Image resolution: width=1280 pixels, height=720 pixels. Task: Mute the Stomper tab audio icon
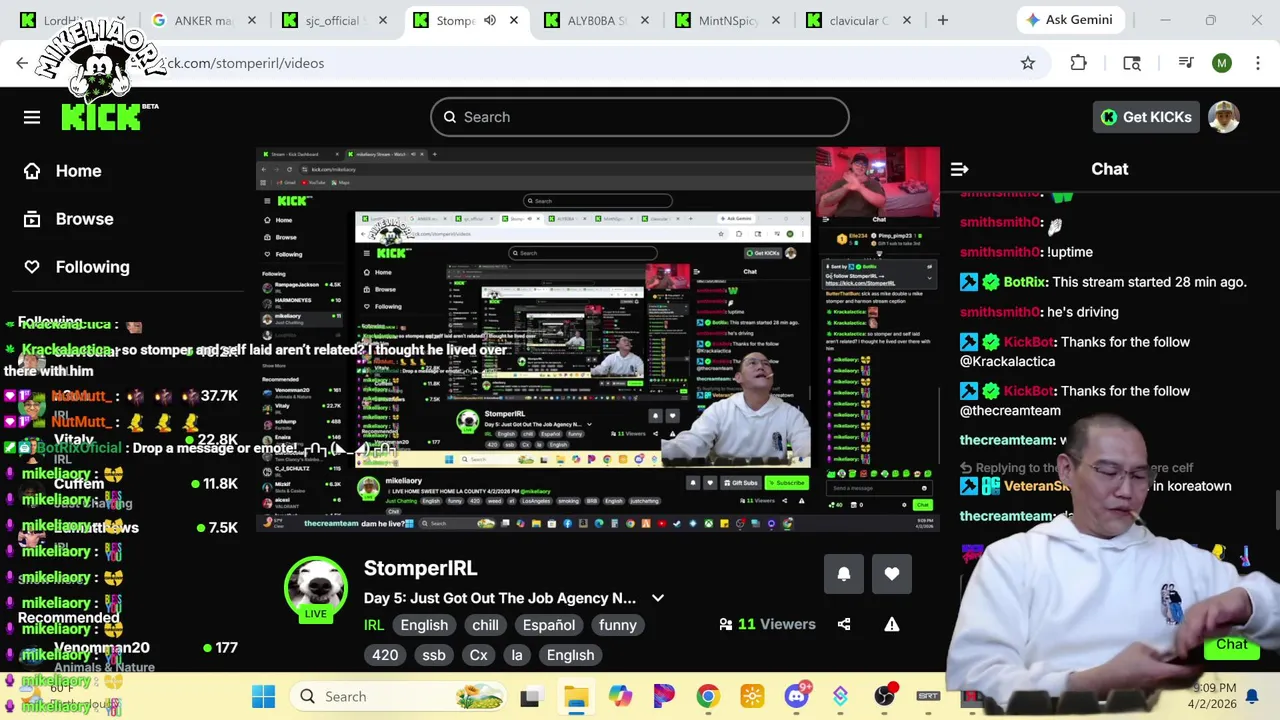coord(490,20)
